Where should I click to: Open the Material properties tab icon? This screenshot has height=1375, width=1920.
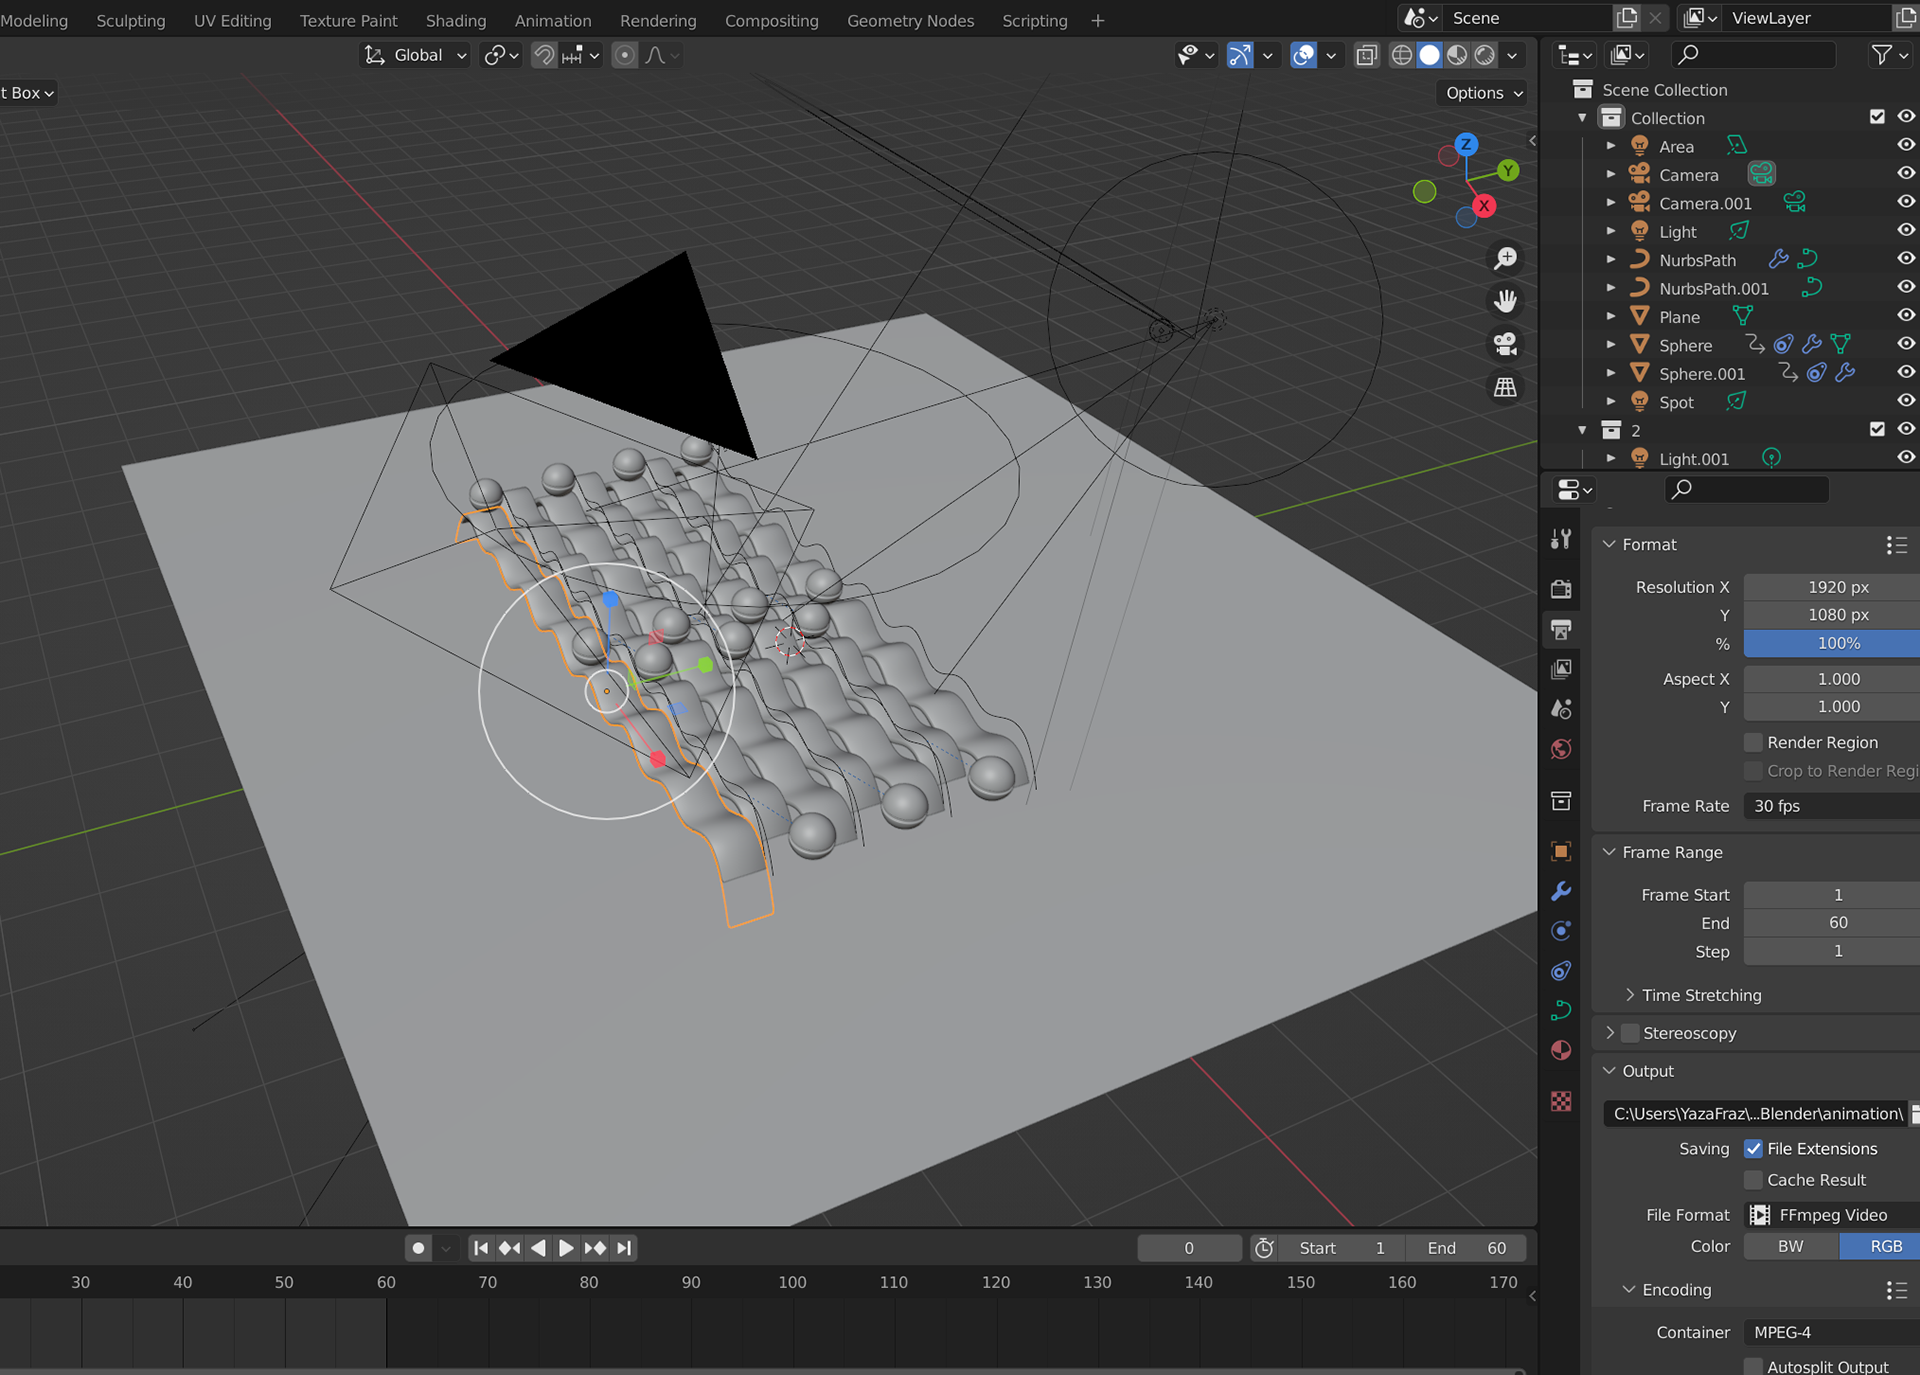[x=1561, y=1050]
